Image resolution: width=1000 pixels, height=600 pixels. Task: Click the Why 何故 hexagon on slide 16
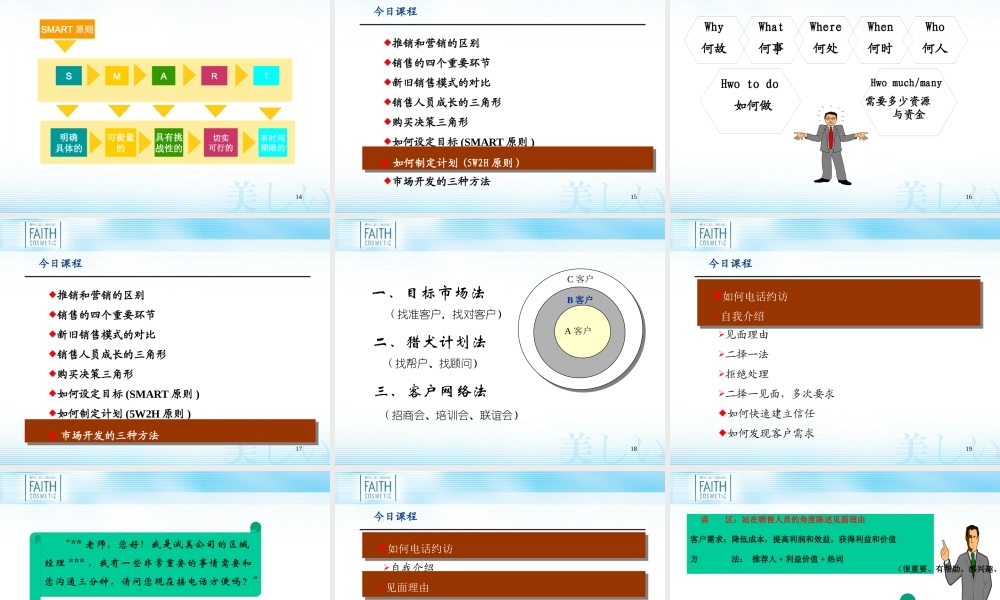click(x=714, y=38)
